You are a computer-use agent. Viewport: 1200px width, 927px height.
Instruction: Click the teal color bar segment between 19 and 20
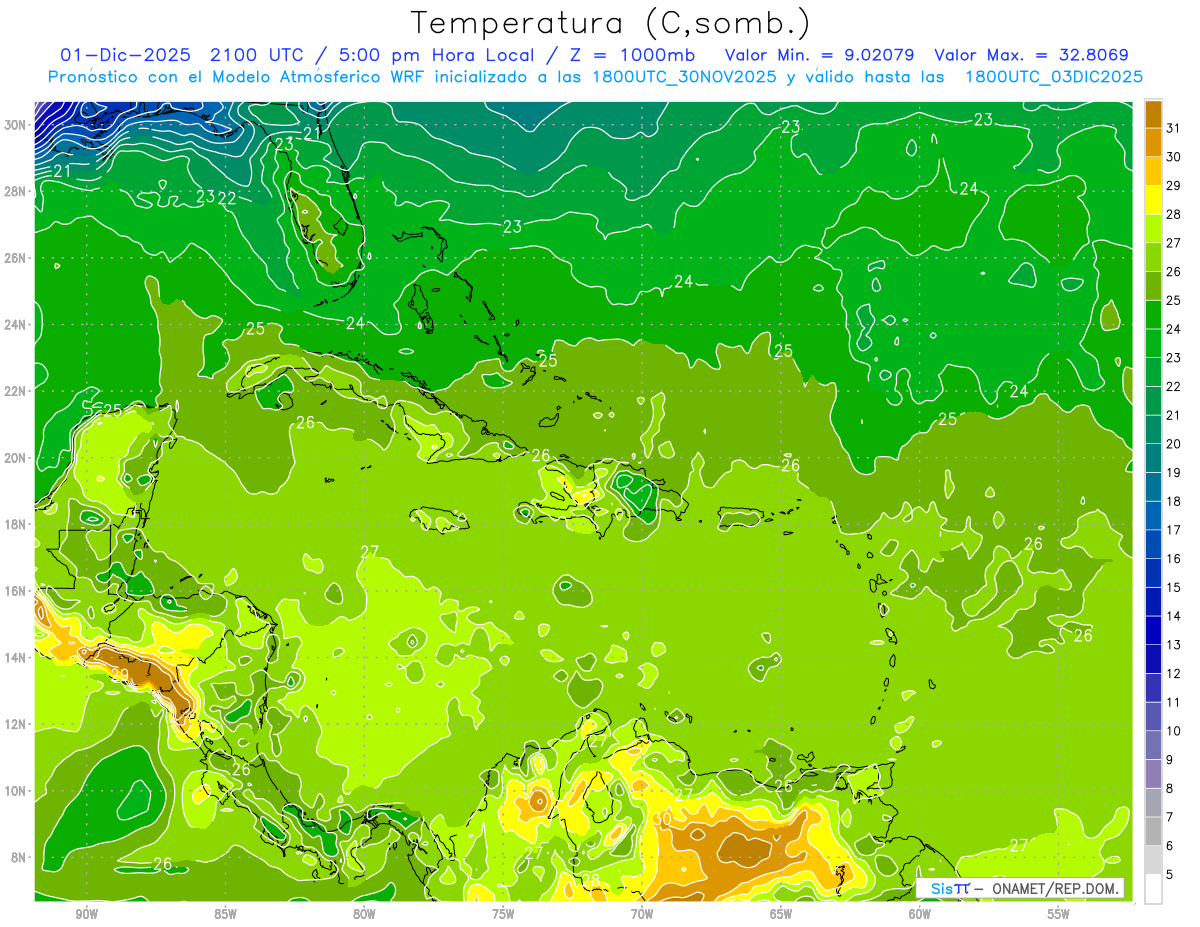click(x=1153, y=459)
